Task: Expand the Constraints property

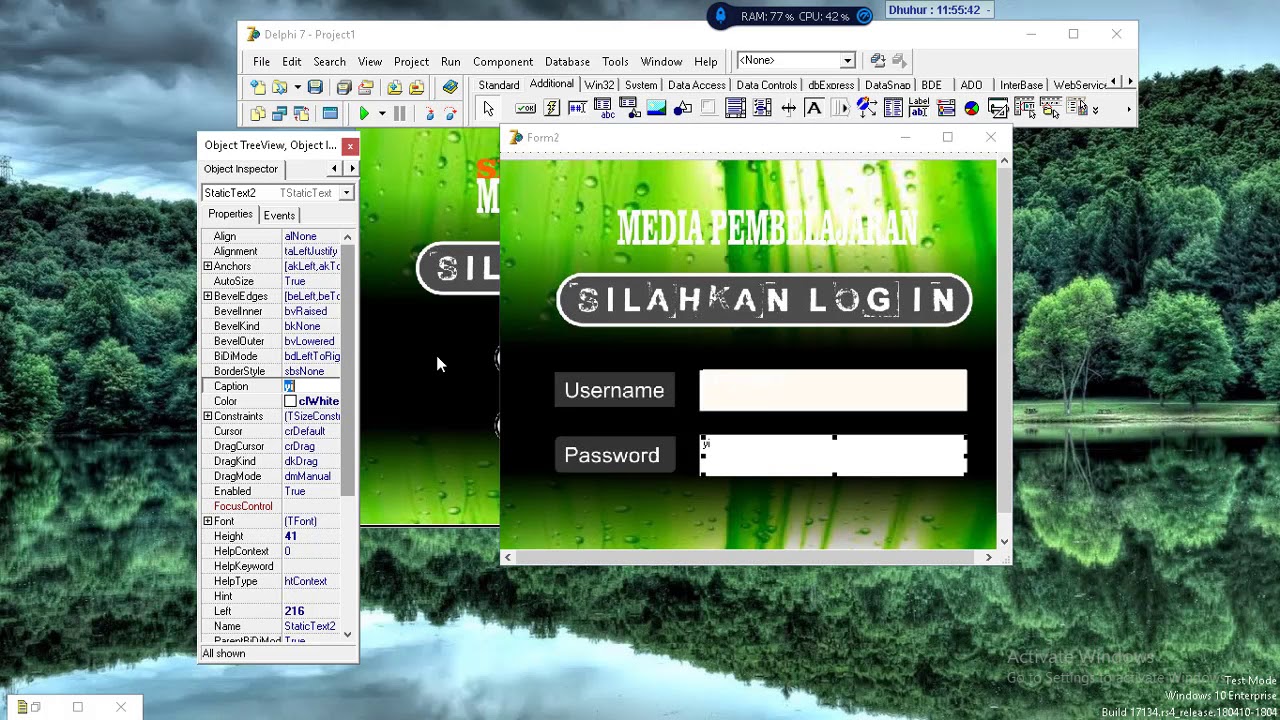Action: pyautogui.click(x=208, y=416)
